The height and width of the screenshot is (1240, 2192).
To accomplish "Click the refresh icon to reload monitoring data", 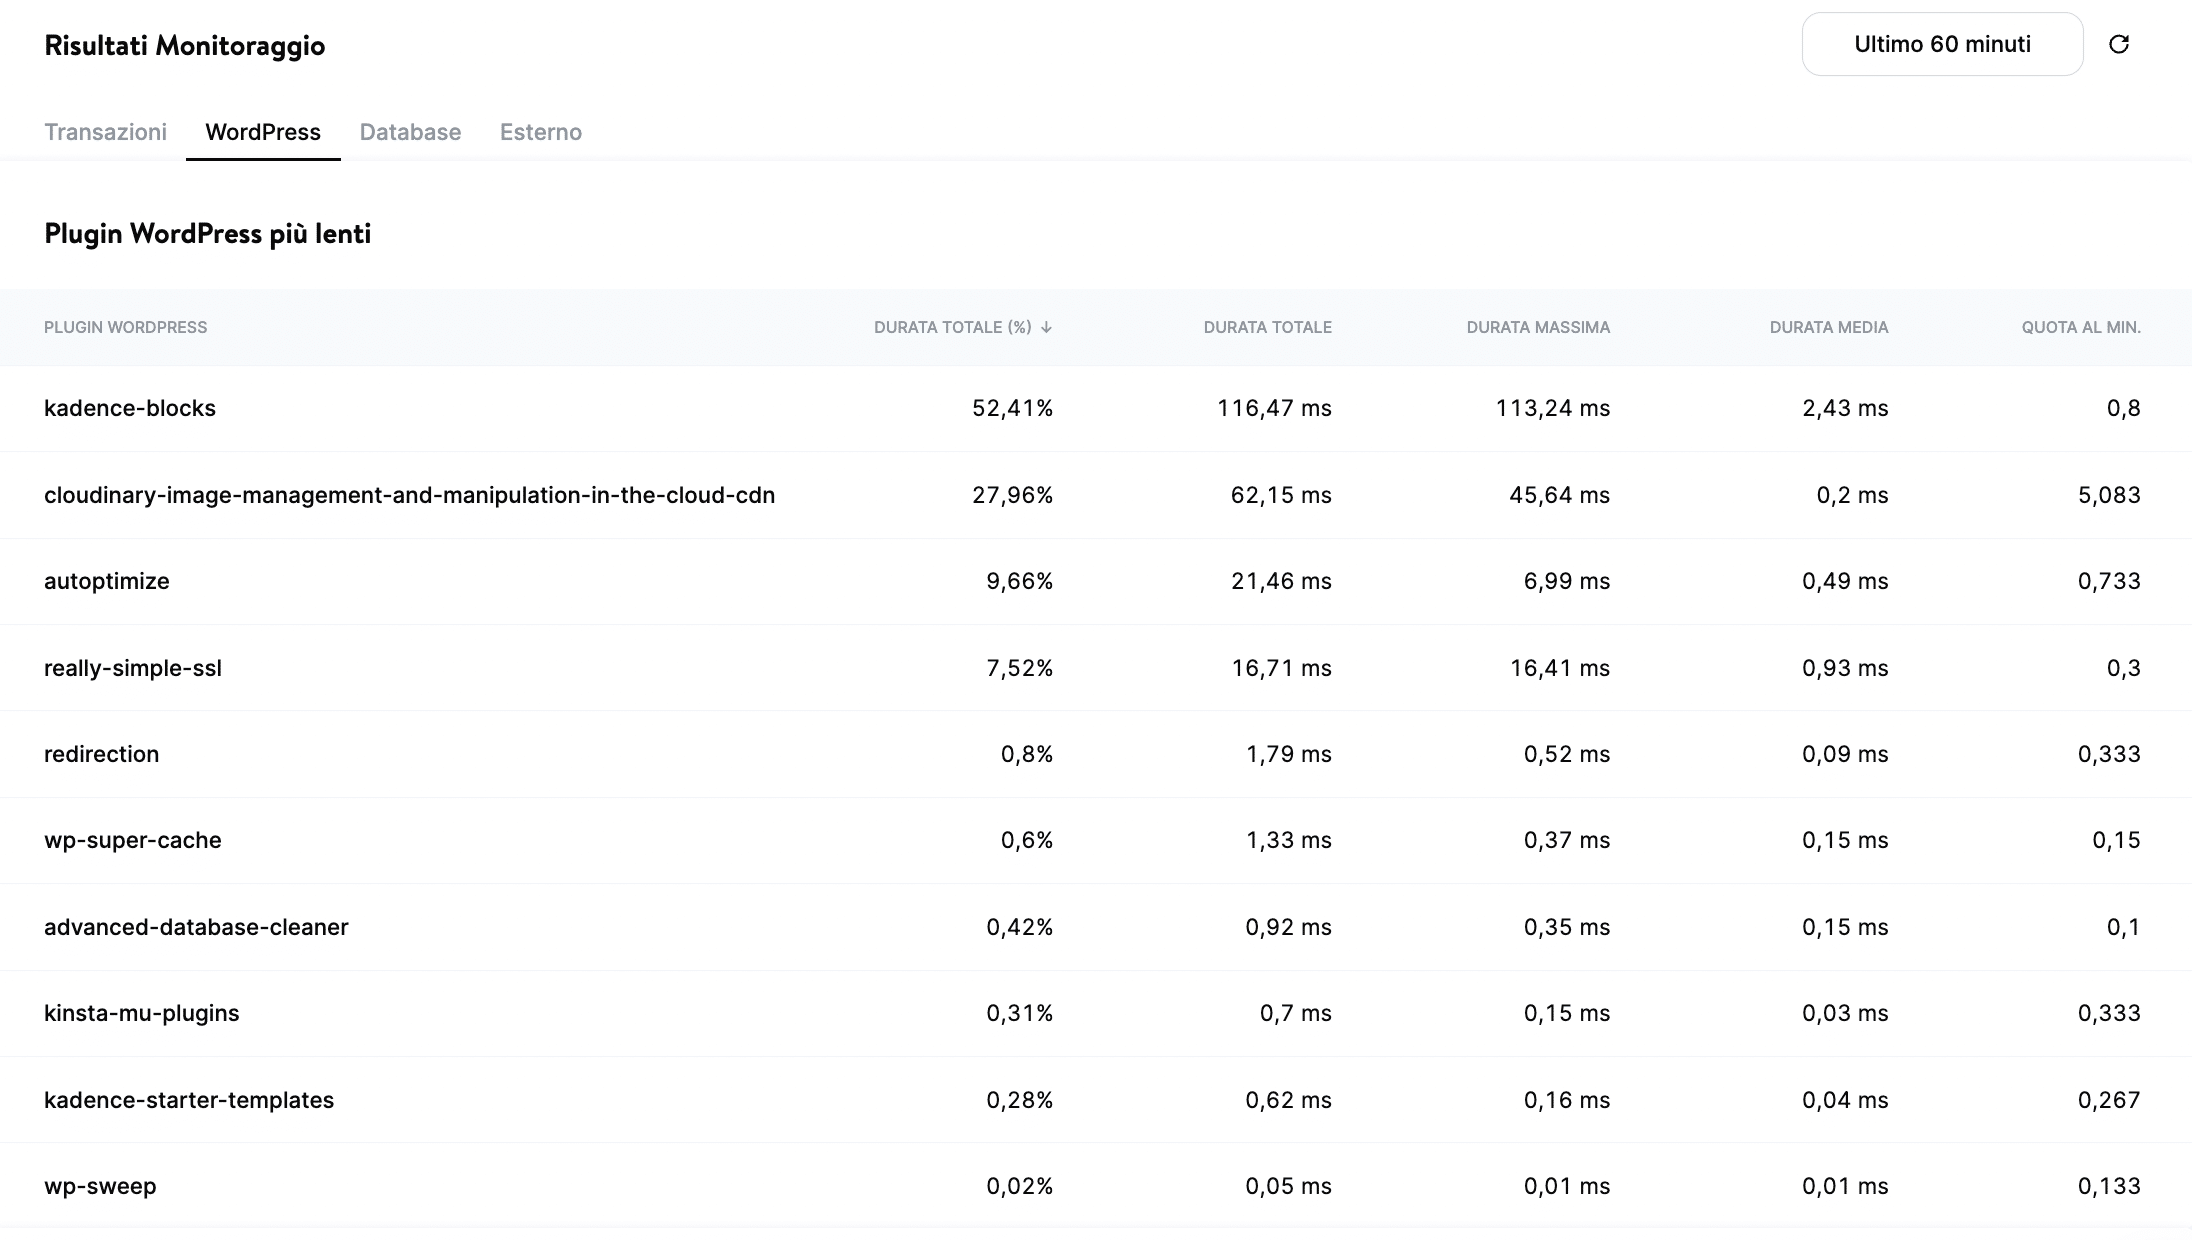I will click(2120, 44).
